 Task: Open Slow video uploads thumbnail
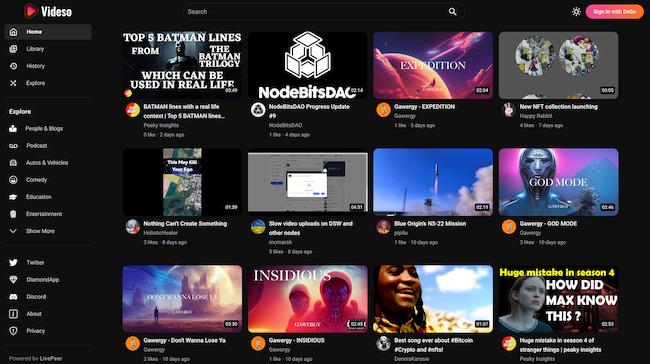tap(308, 182)
